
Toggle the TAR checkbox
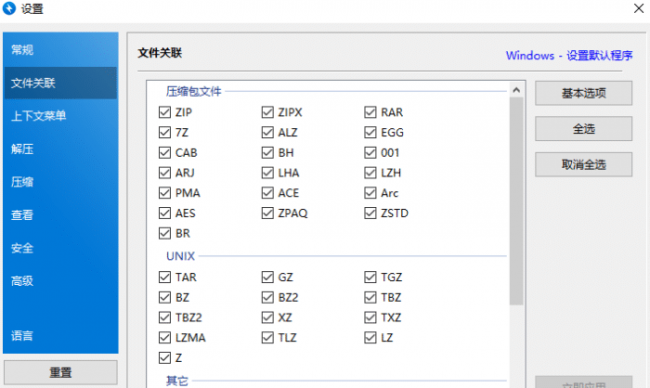165,277
